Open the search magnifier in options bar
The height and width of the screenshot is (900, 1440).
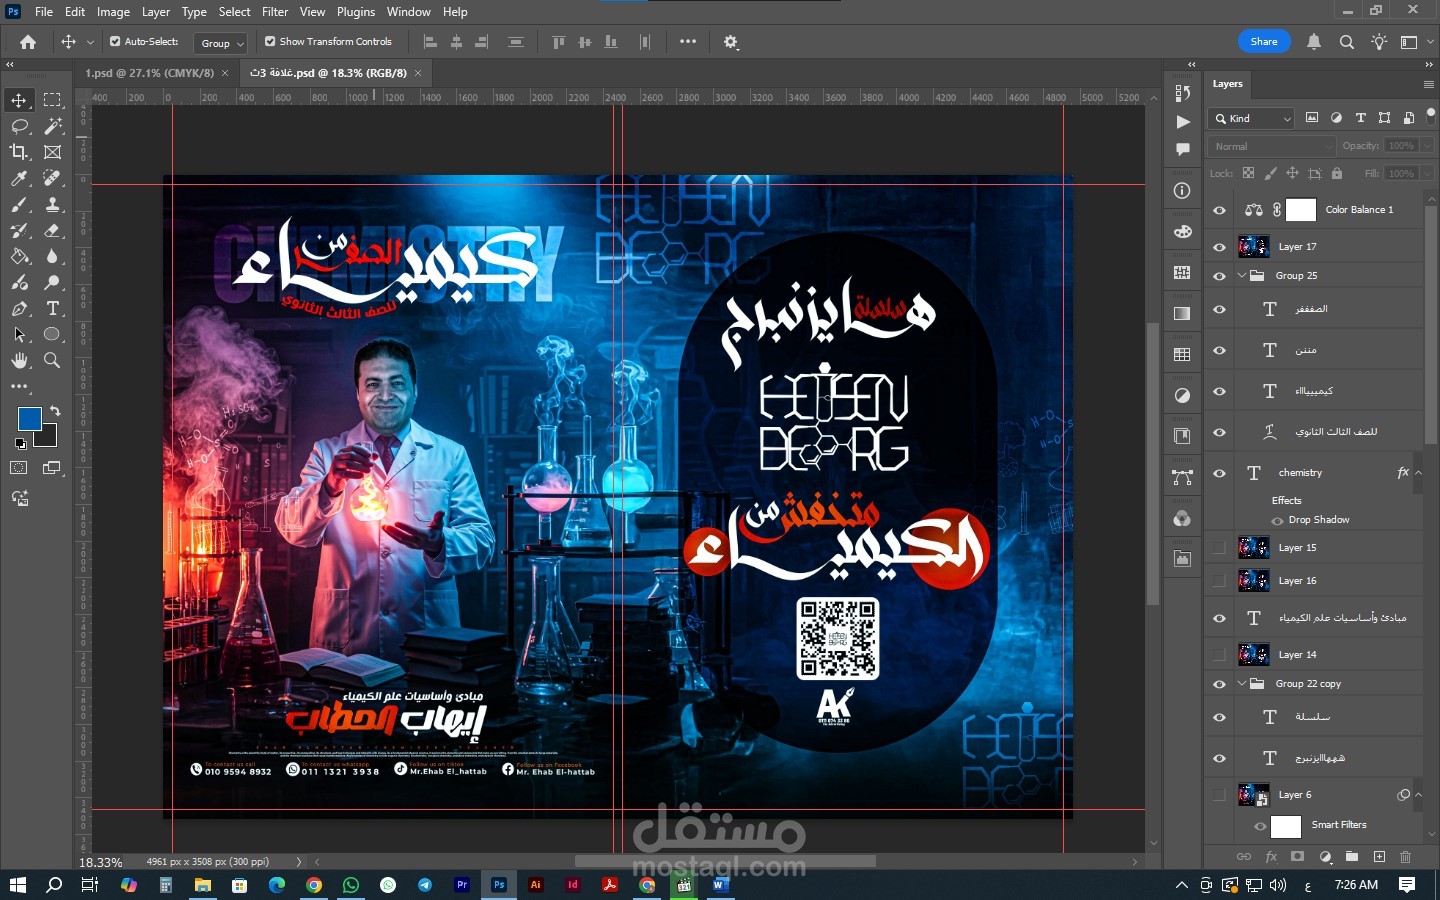[x=1347, y=42]
